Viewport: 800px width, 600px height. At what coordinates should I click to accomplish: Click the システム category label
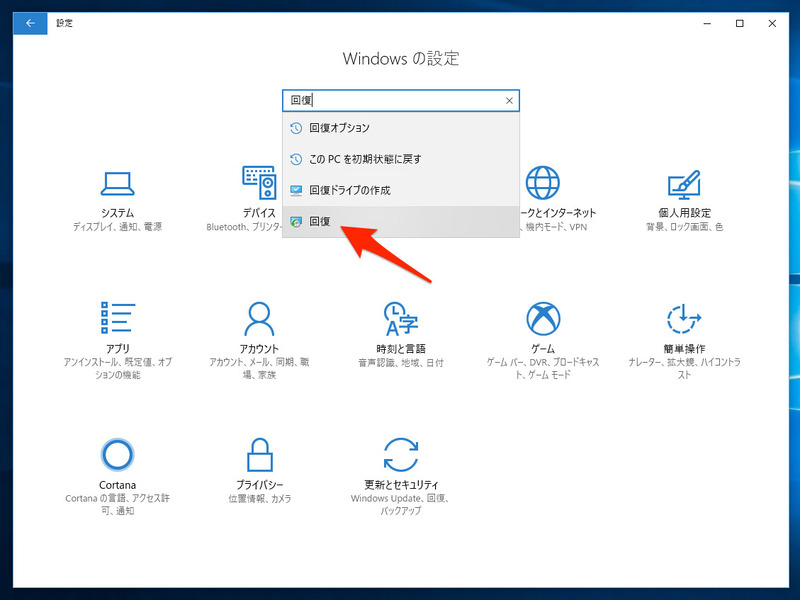coord(117,213)
